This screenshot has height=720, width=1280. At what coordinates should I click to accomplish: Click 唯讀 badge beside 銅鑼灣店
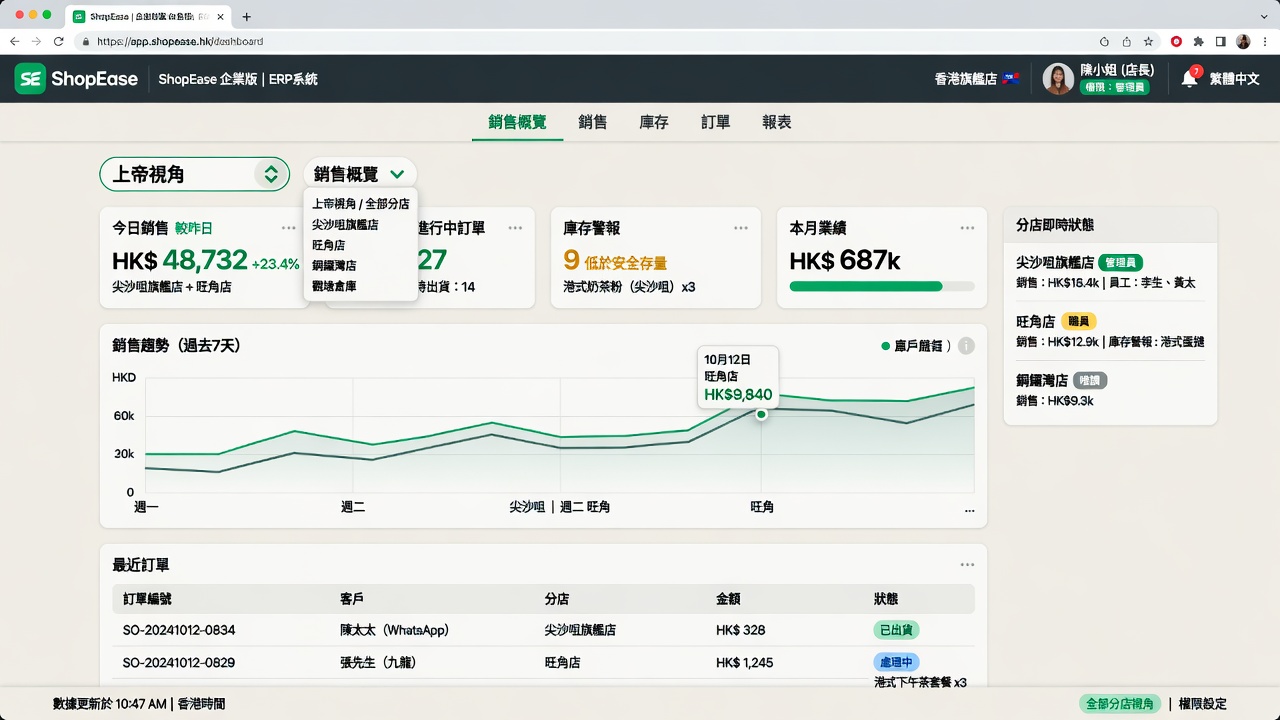click(x=1090, y=380)
